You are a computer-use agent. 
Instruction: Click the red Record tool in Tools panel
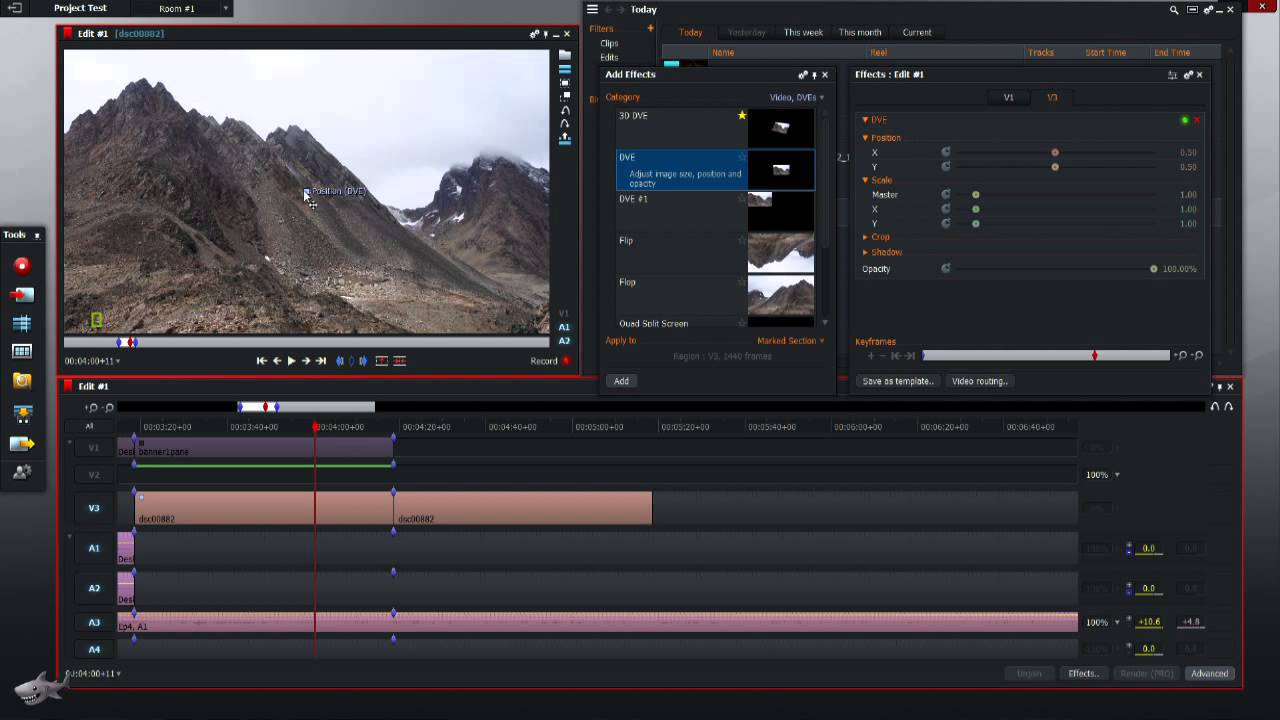(x=22, y=265)
